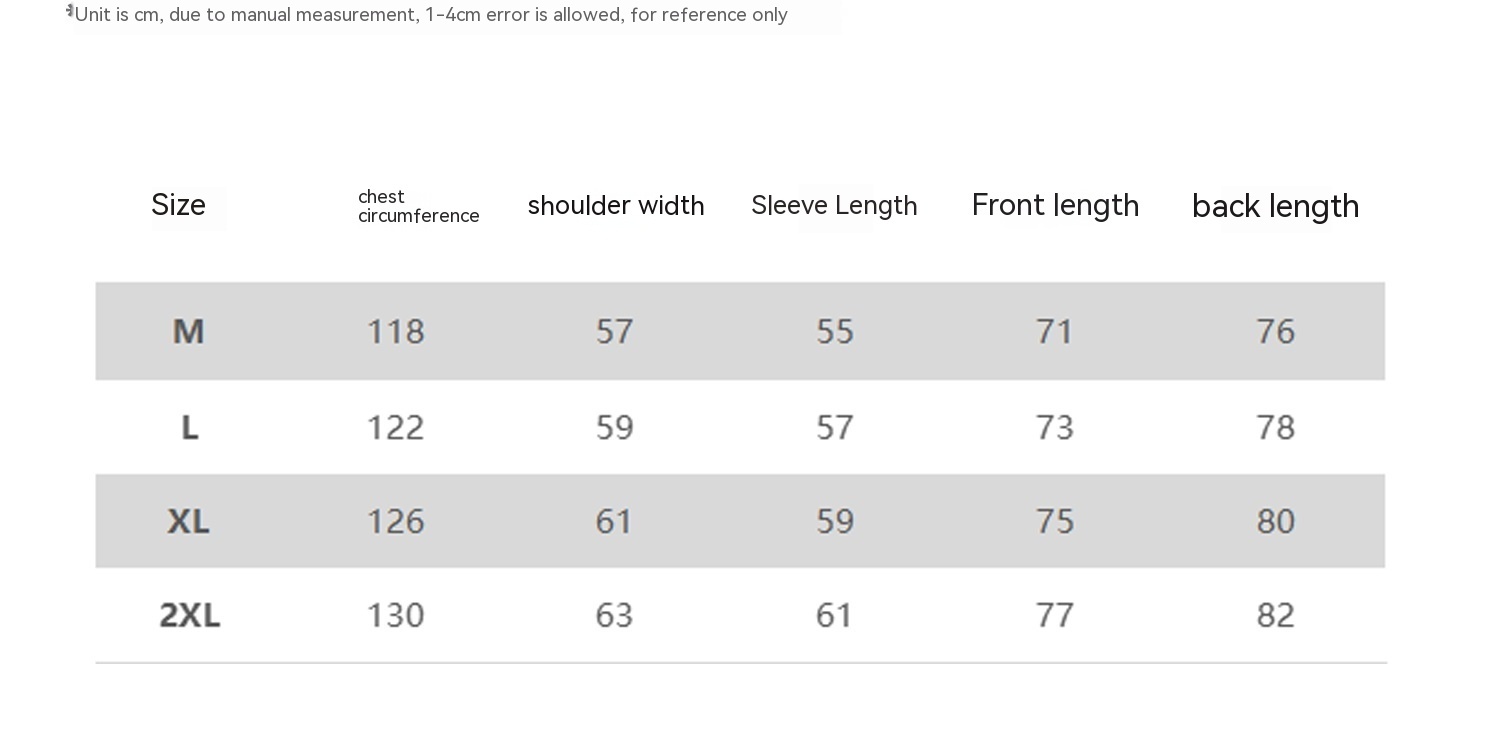Click front length 73 in L row

pyautogui.click(x=1055, y=428)
